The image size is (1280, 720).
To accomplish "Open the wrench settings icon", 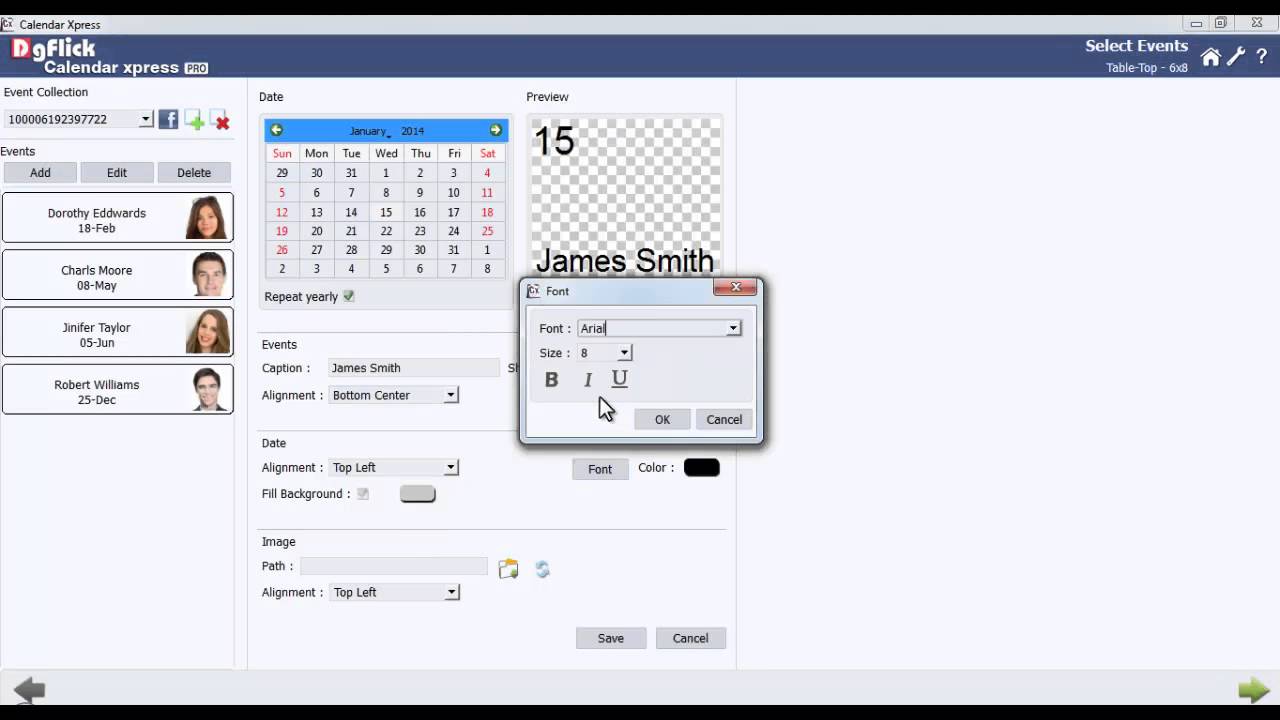I will [1236, 57].
